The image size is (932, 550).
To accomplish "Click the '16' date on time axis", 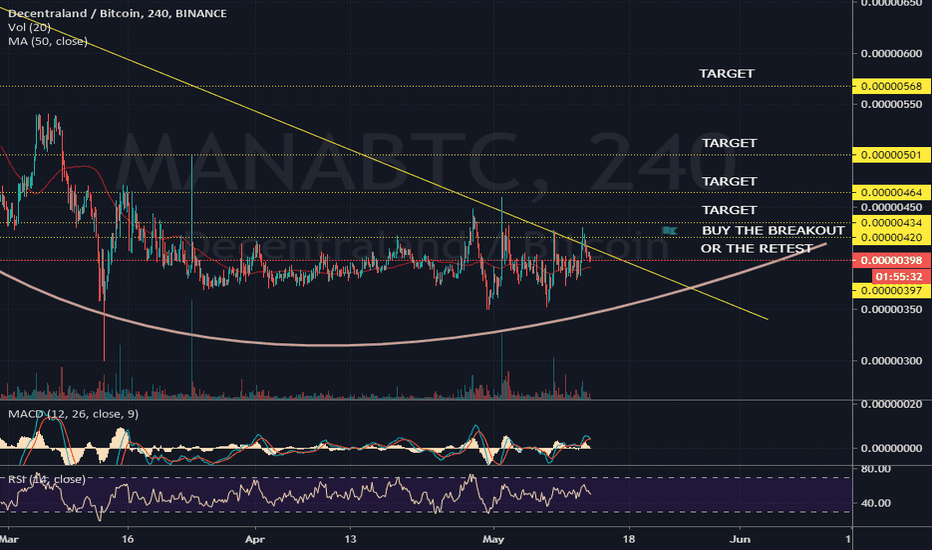I will [127, 539].
